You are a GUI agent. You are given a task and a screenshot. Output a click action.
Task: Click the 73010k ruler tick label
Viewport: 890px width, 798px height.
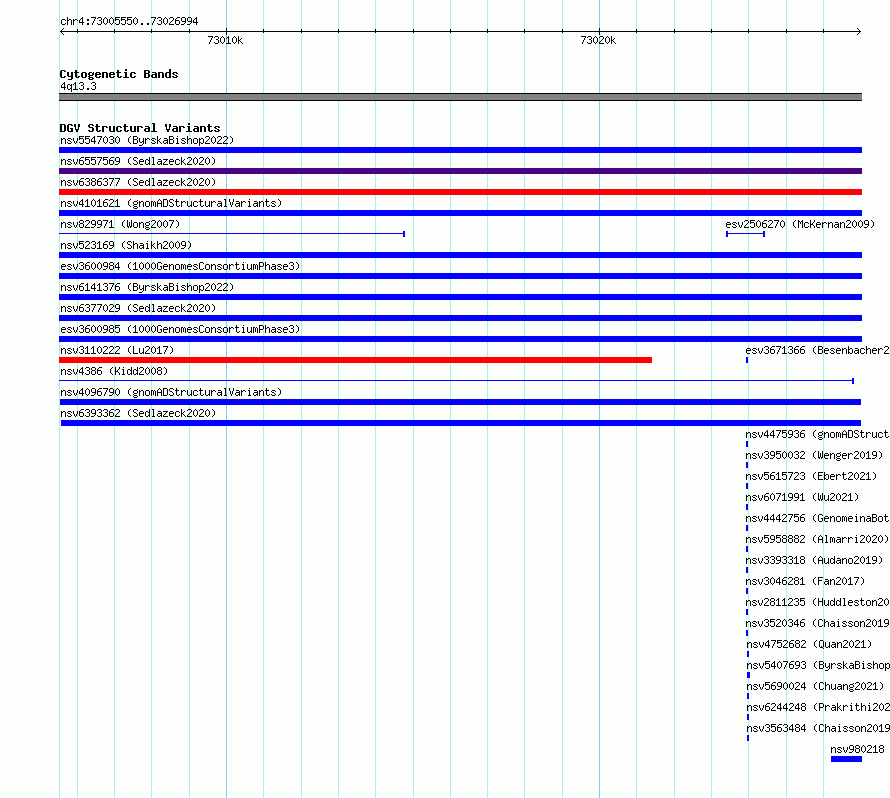coord(225,40)
